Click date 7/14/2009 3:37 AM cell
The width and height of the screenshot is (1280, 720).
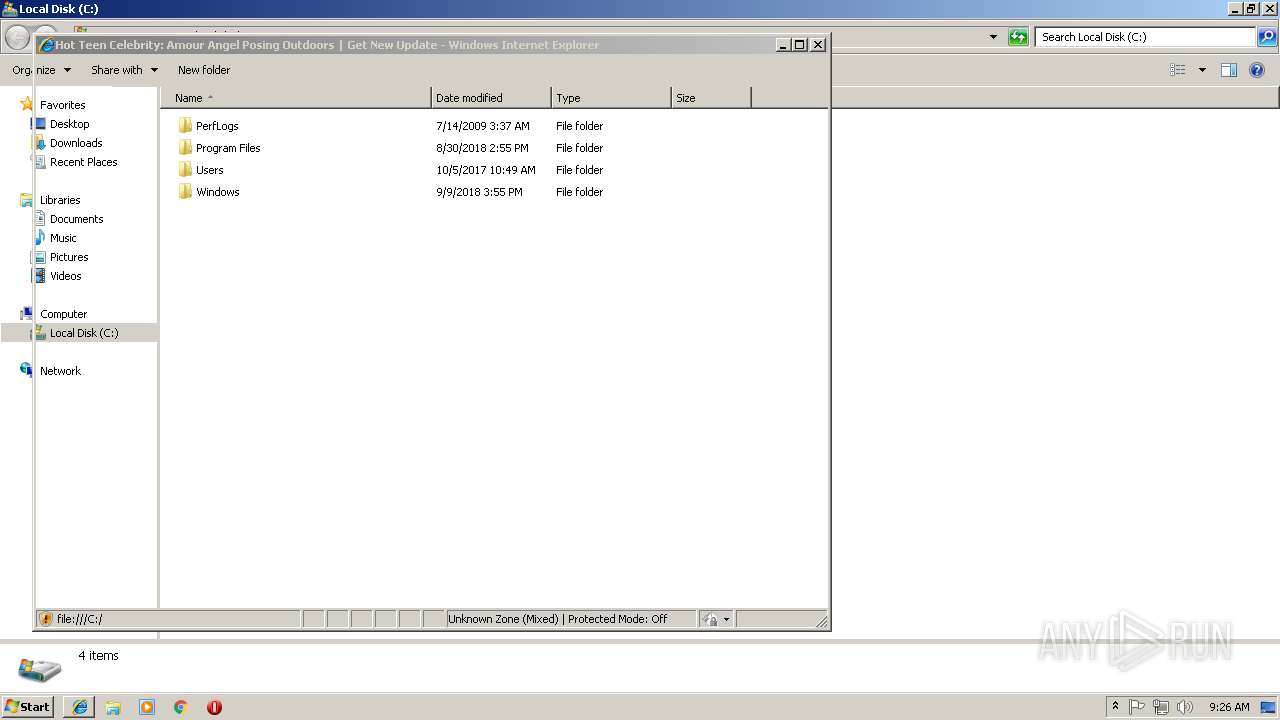coord(483,126)
